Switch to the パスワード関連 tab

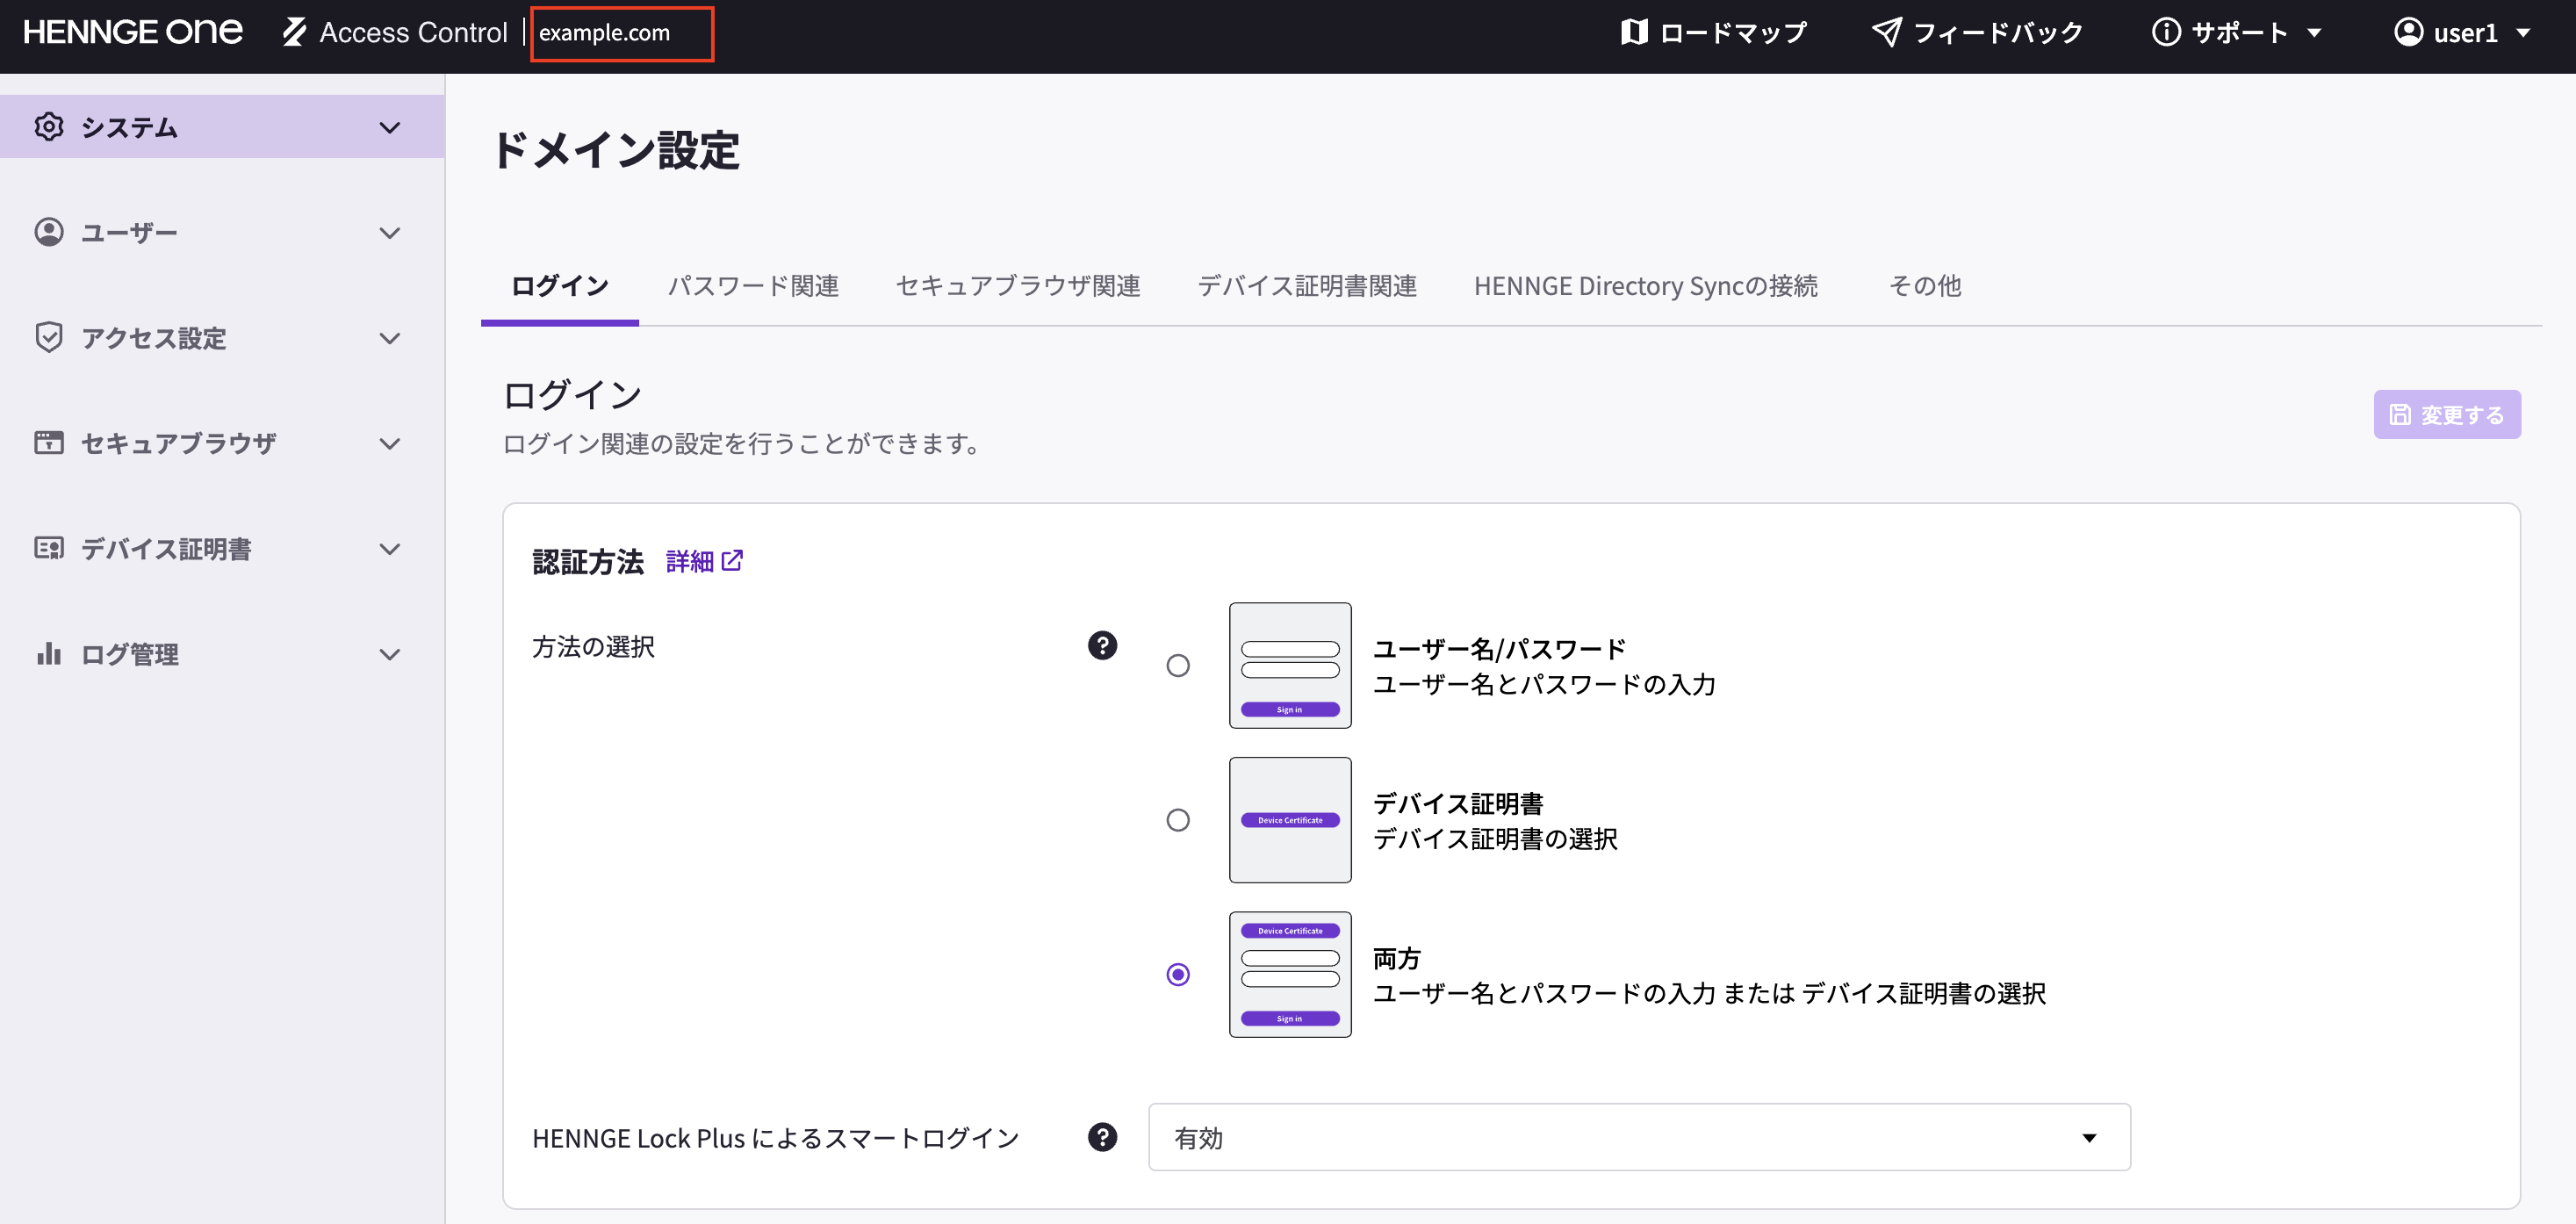(x=753, y=286)
